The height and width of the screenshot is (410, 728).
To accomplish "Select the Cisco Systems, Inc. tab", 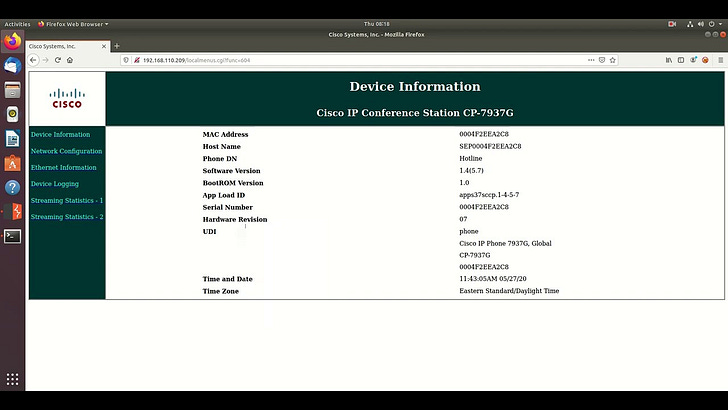I will [x=67, y=46].
